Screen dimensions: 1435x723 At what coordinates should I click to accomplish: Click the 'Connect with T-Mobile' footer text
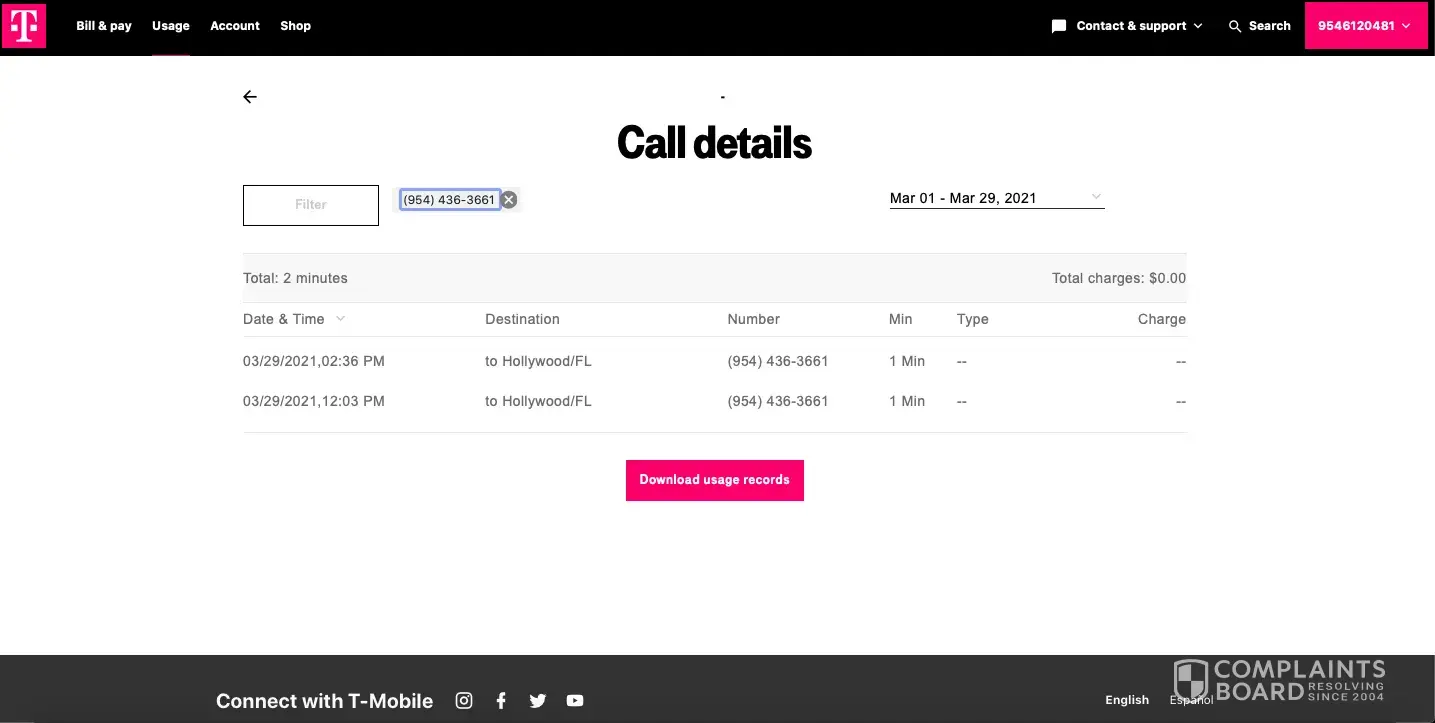325,701
